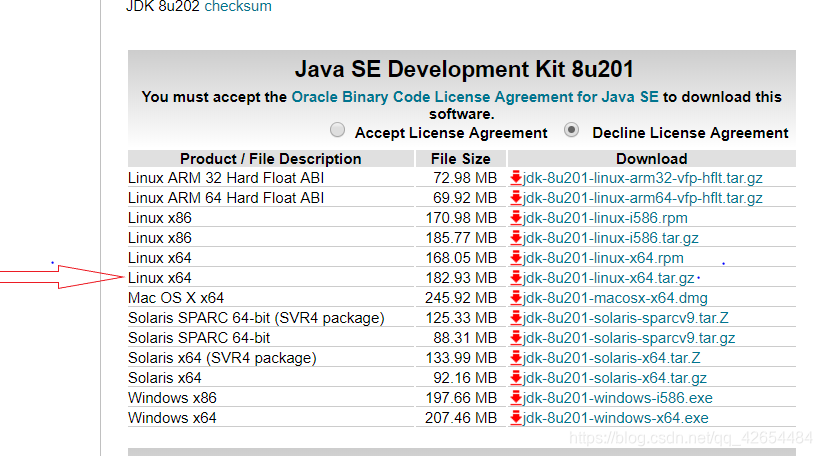This screenshot has width=822, height=456.
Task: Click Linux ARM 32 Hard Float ABI text
Action: (226, 178)
